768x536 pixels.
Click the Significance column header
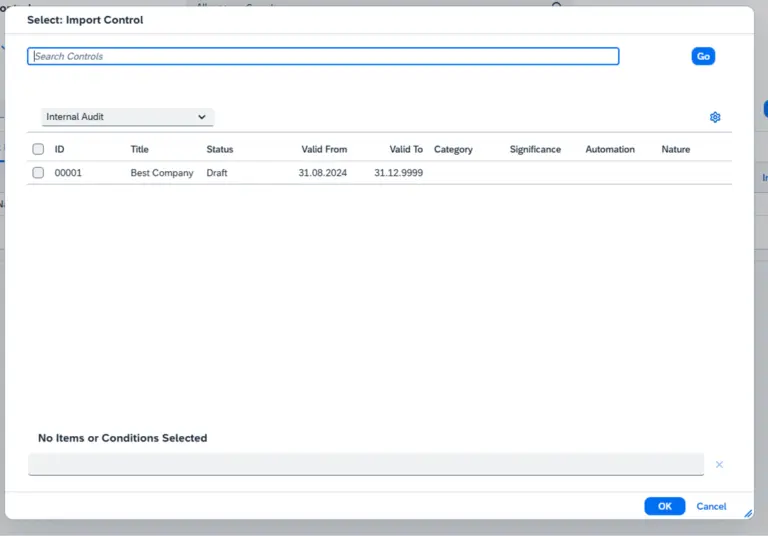(x=535, y=149)
